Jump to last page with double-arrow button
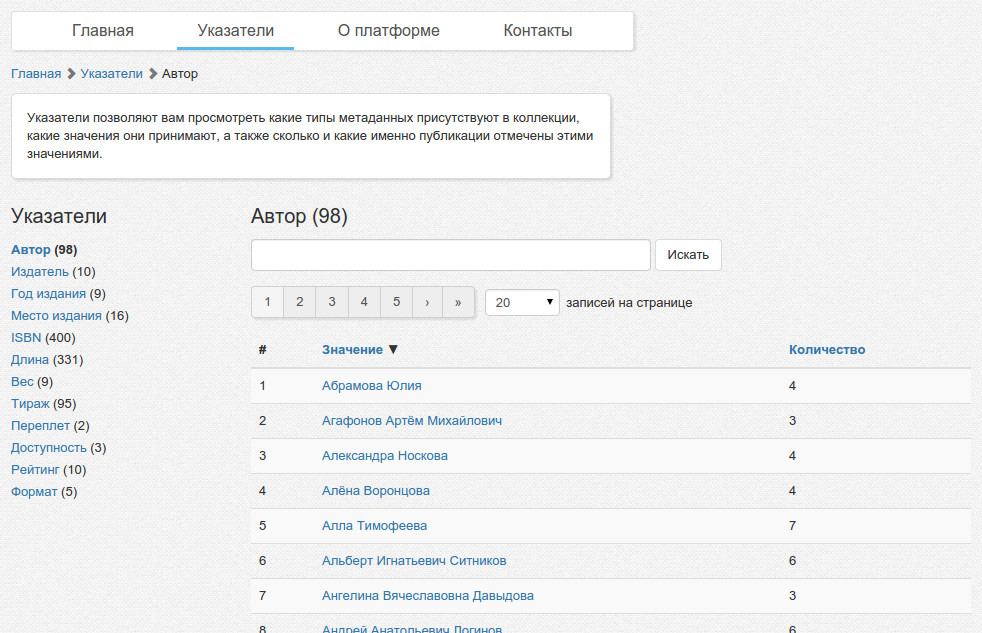Screen dimensions: 982x633 (x=458, y=302)
